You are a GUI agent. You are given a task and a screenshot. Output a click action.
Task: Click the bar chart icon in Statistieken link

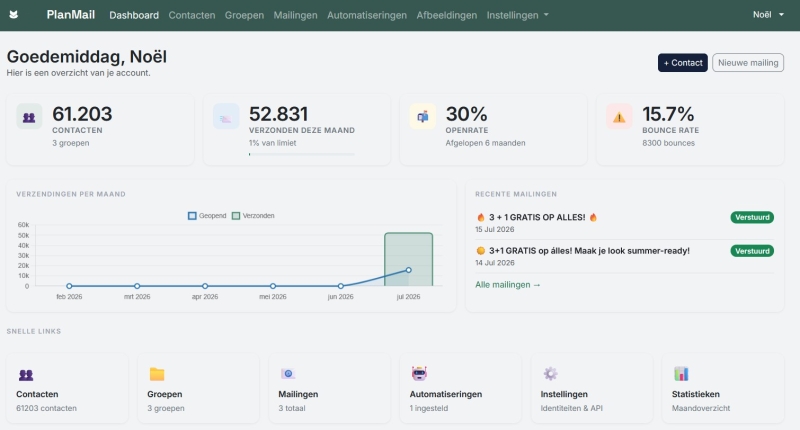681,373
